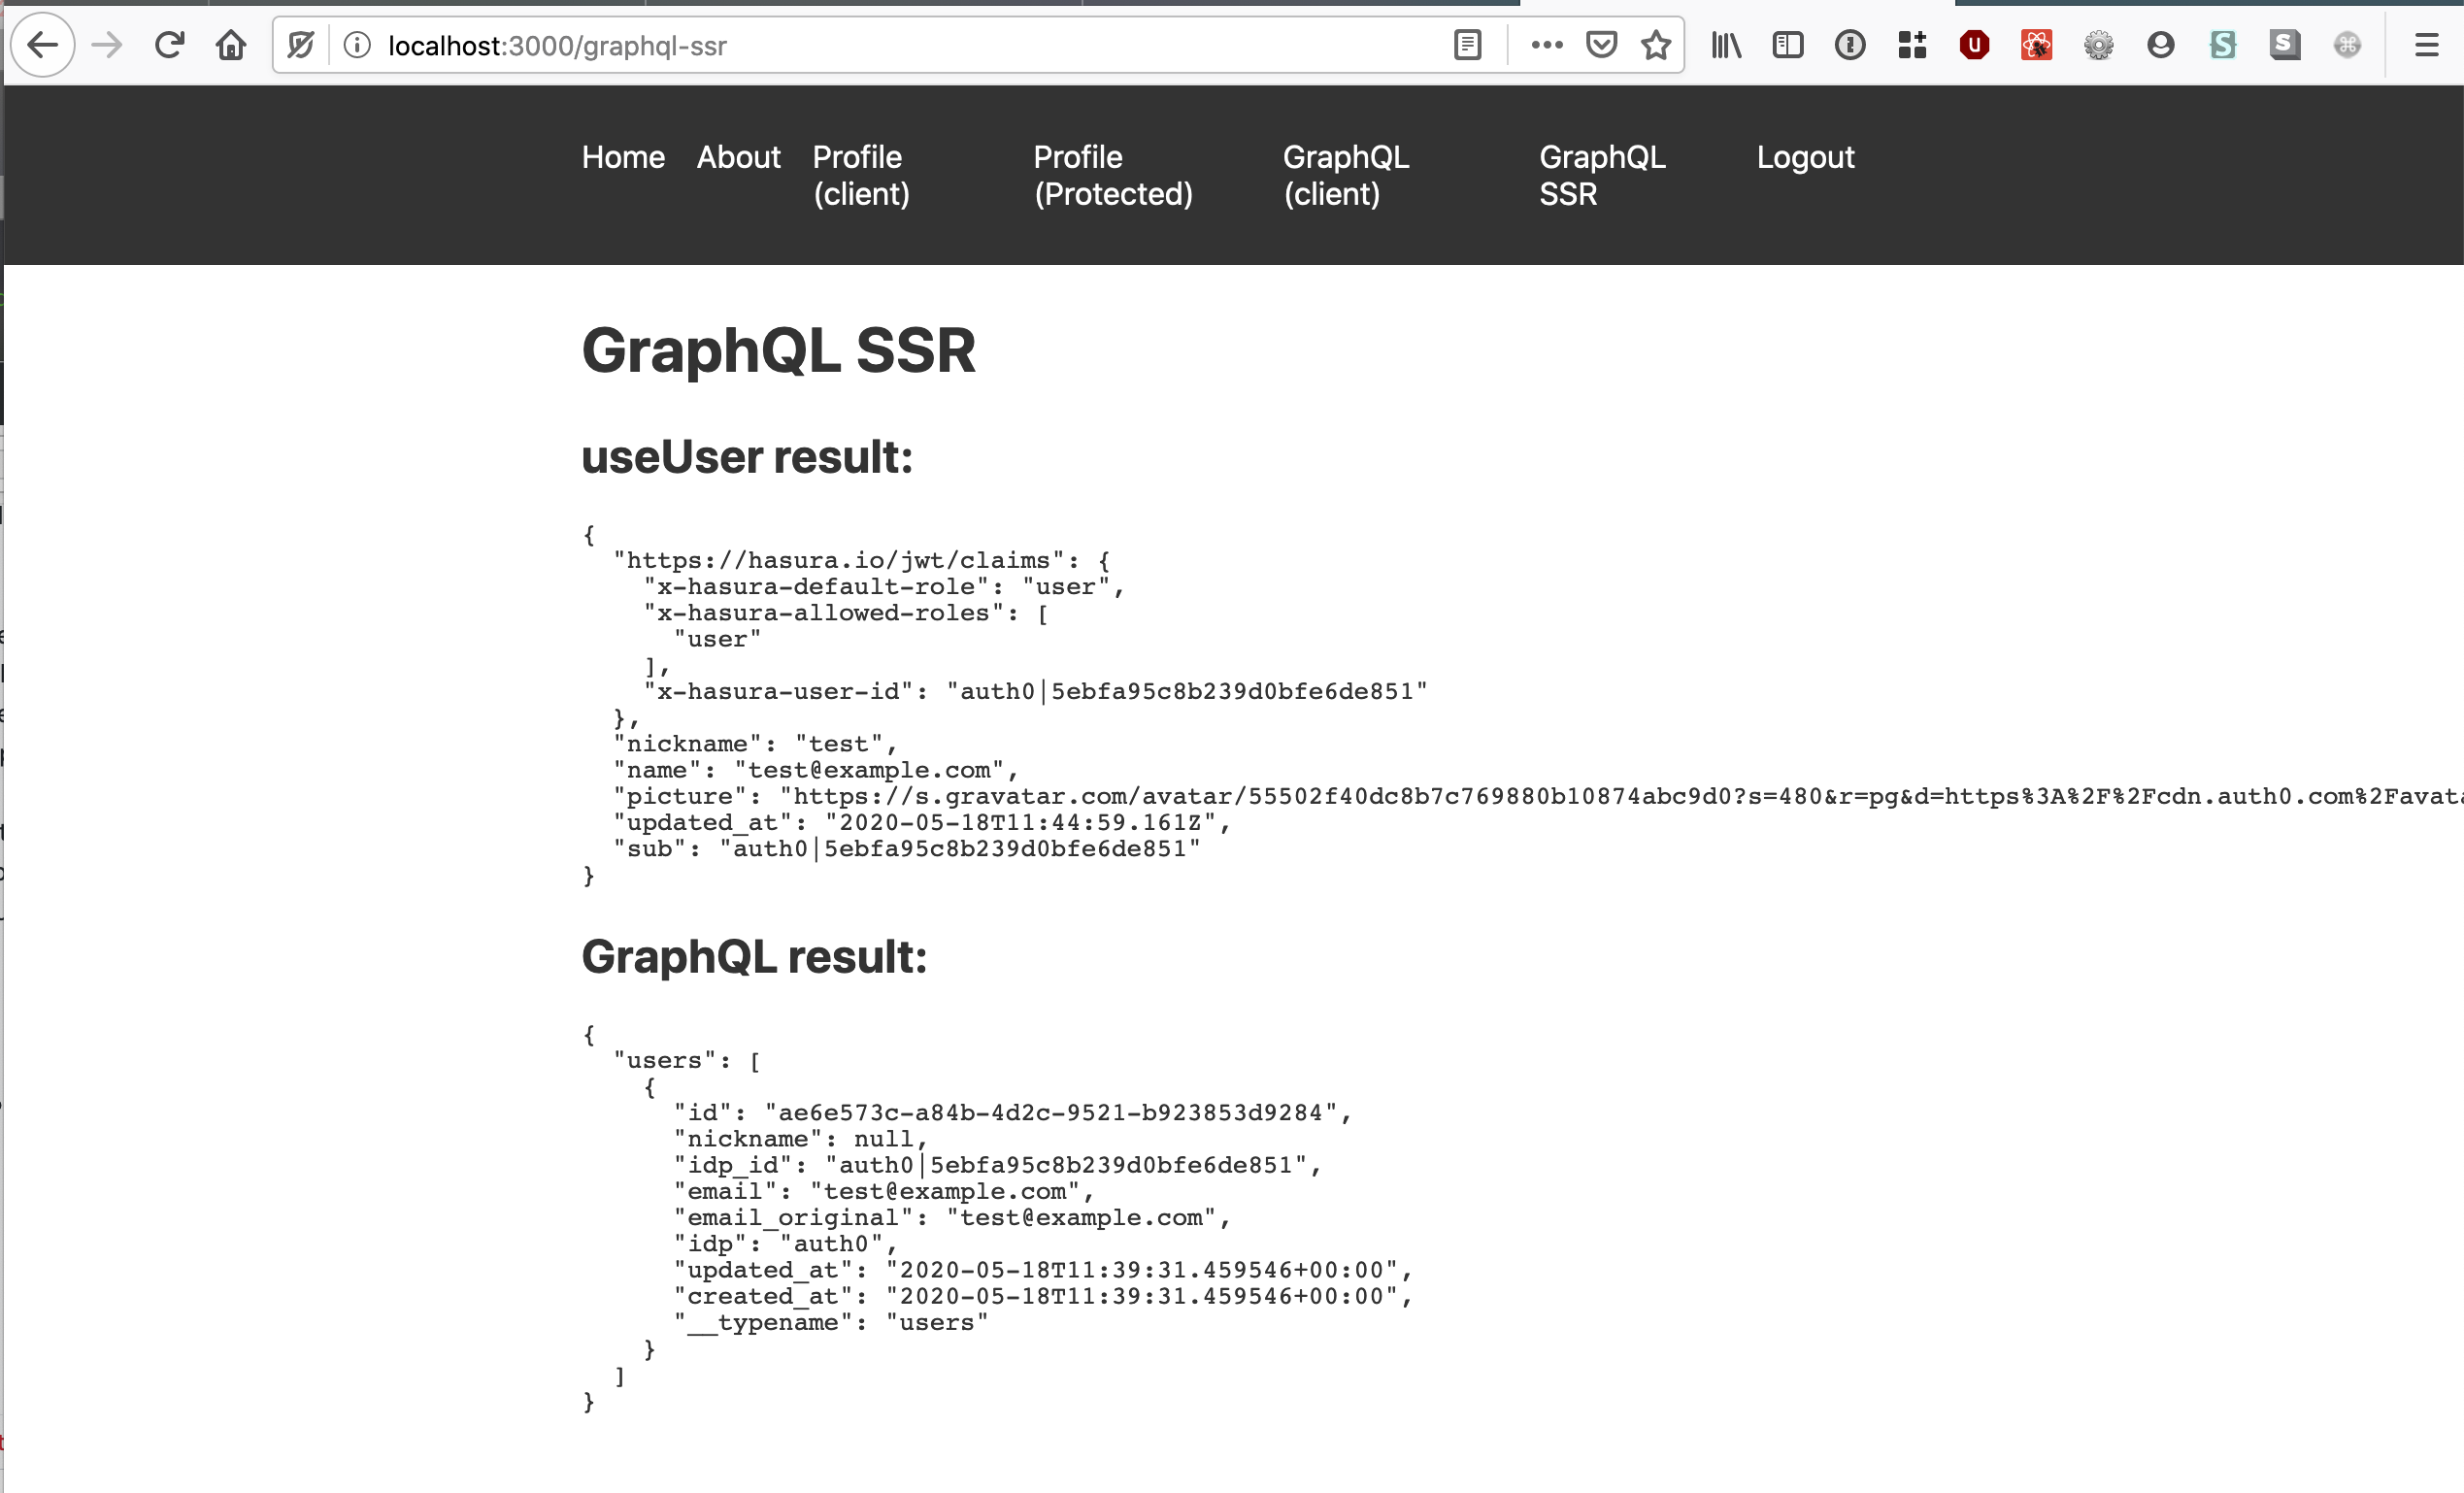The image size is (2464, 1493).
Task: Open the About page link
Action: tap(738, 157)
